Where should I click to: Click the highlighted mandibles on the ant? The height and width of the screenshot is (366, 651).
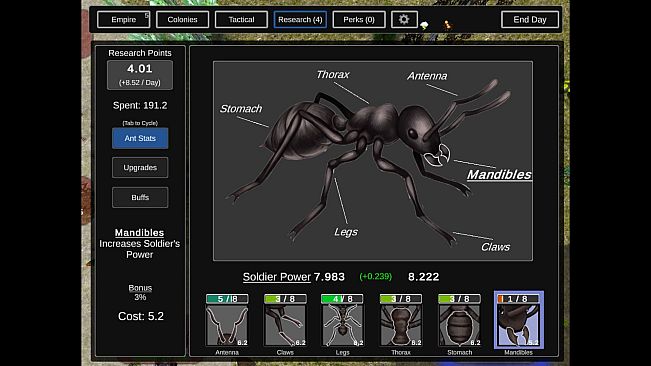[438, 156]
